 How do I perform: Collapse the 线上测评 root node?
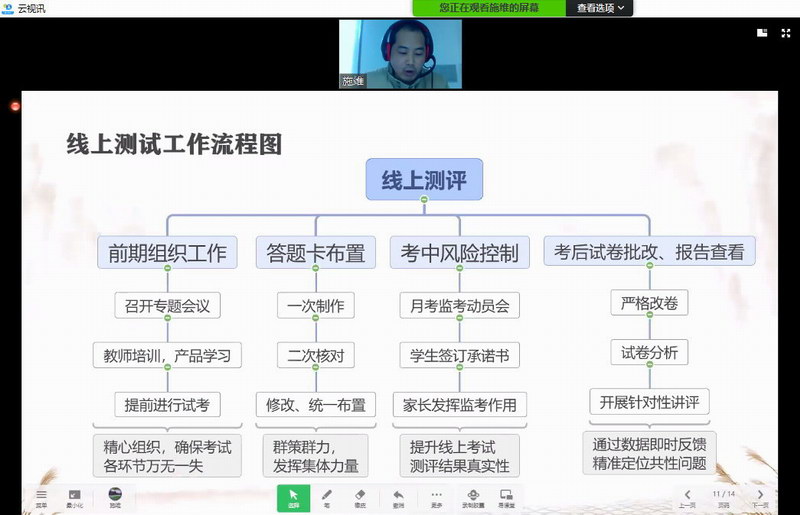coord(424,202)
